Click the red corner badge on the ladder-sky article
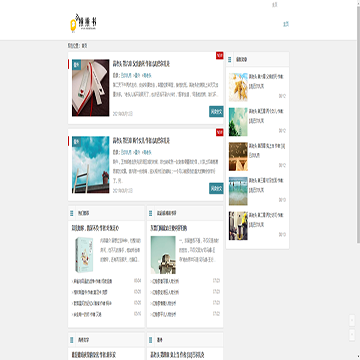Image resolution: width=360 pixels, height=360 pixels. pyautogui.click(x=219, y=132)
